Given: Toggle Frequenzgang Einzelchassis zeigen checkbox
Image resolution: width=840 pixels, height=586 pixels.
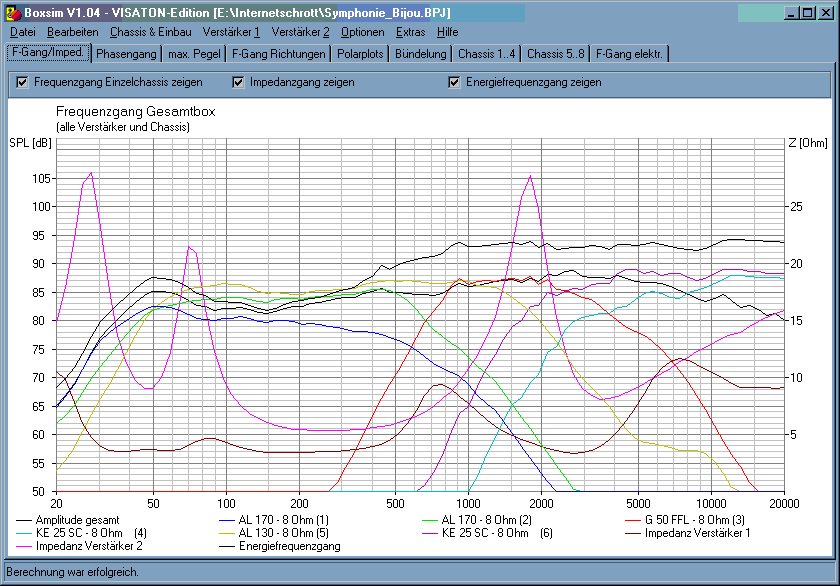Looking at the screenshot, I should click(x=22, y=82).
